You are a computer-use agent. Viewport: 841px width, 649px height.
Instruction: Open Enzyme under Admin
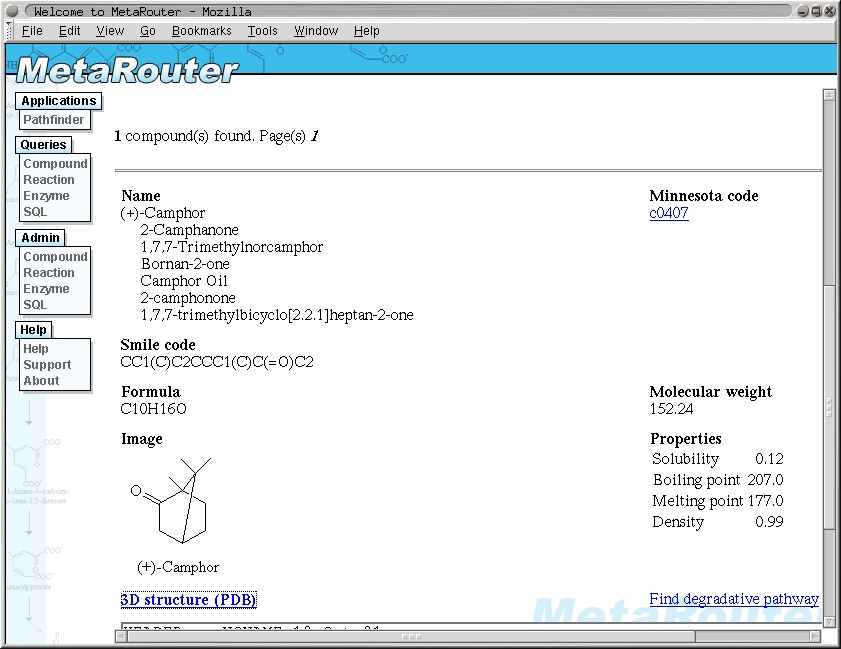coord(46,289)
